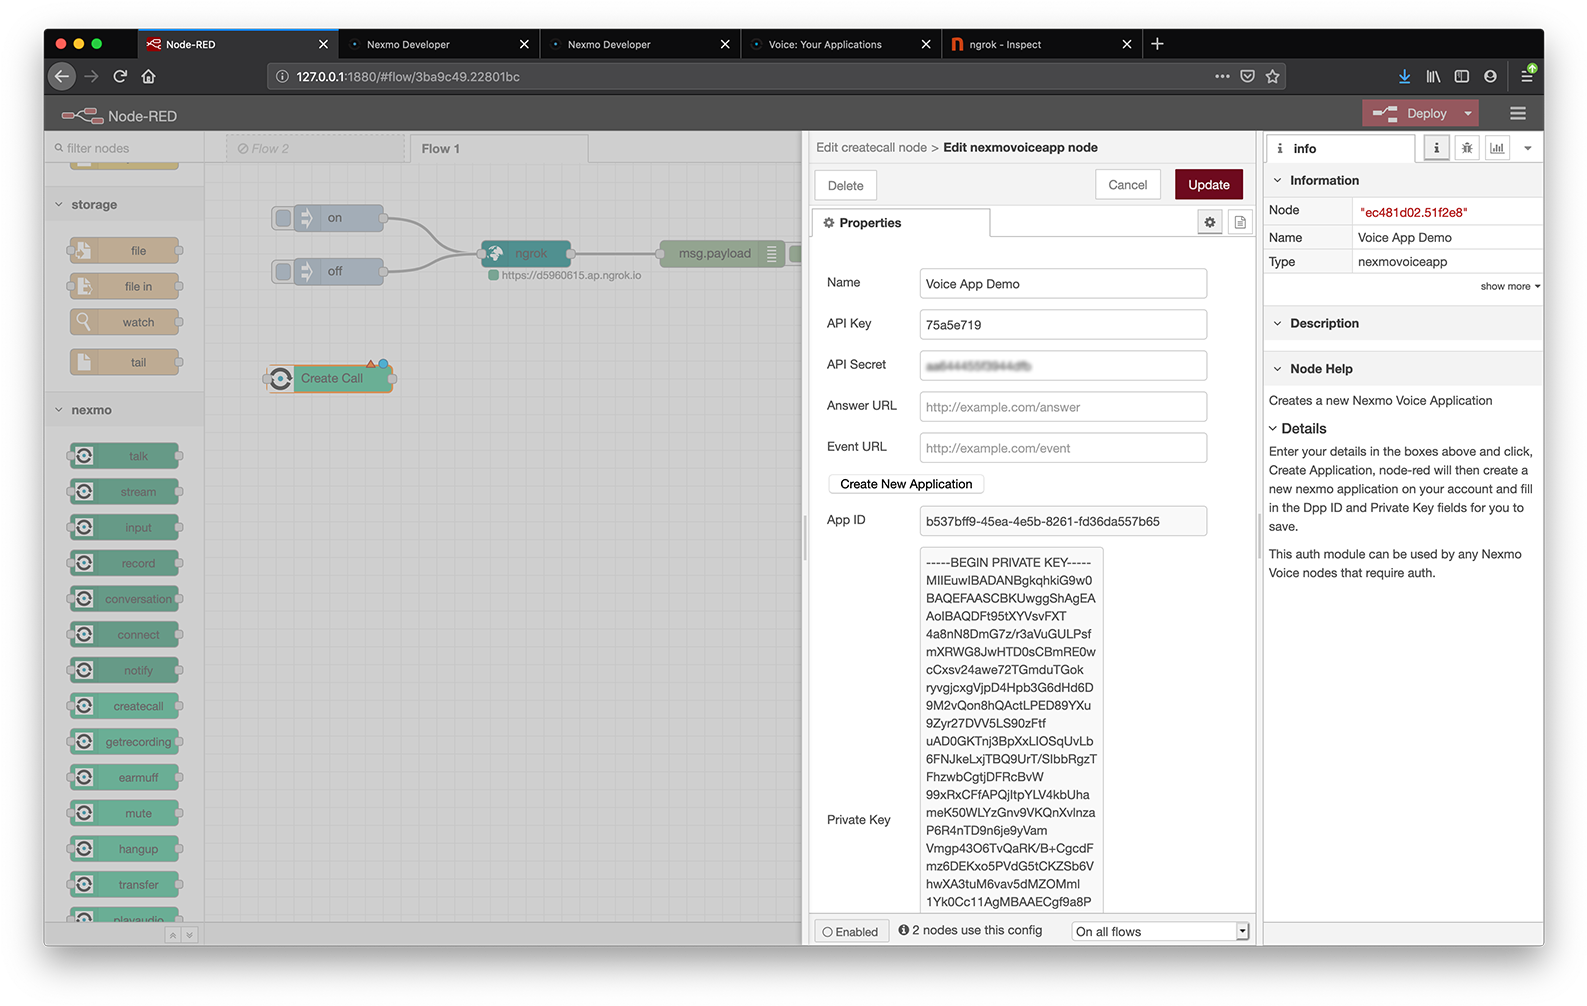Click Edit createcall node breadcrumb
The width and height of the screenshot is (1587, 1006).
tap(871, 147)
